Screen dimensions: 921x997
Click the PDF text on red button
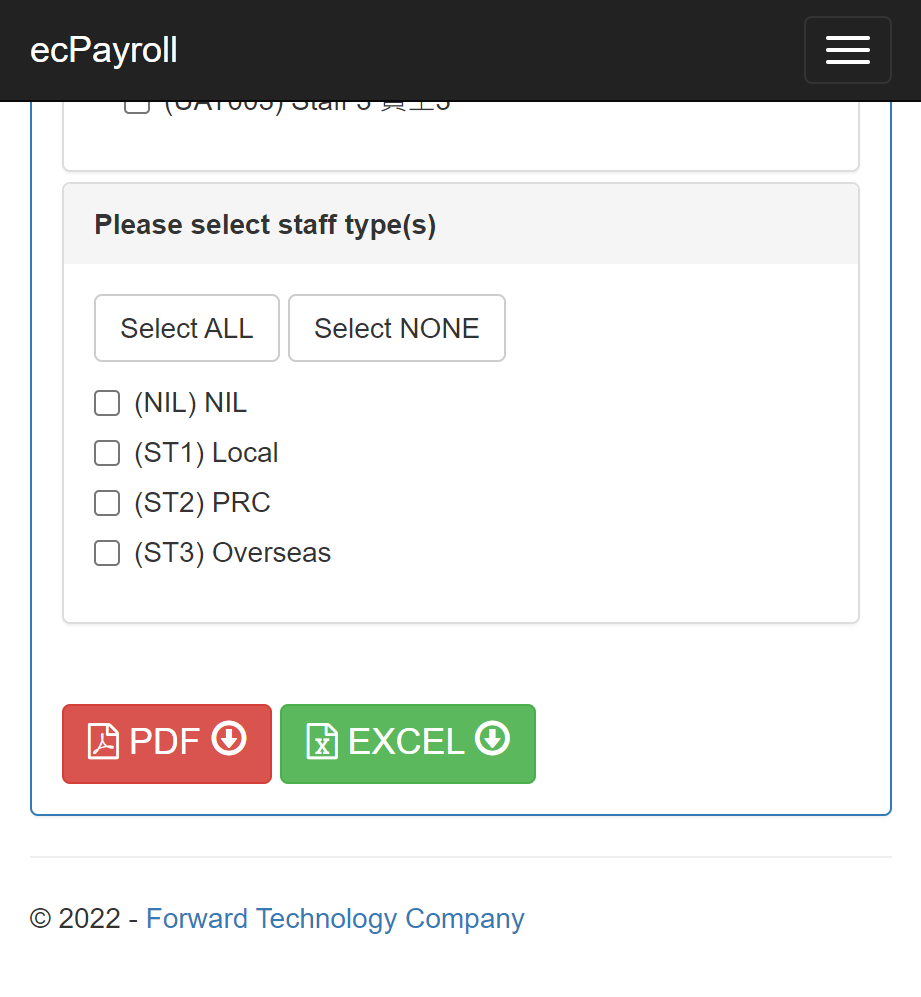tap(164, 741)
